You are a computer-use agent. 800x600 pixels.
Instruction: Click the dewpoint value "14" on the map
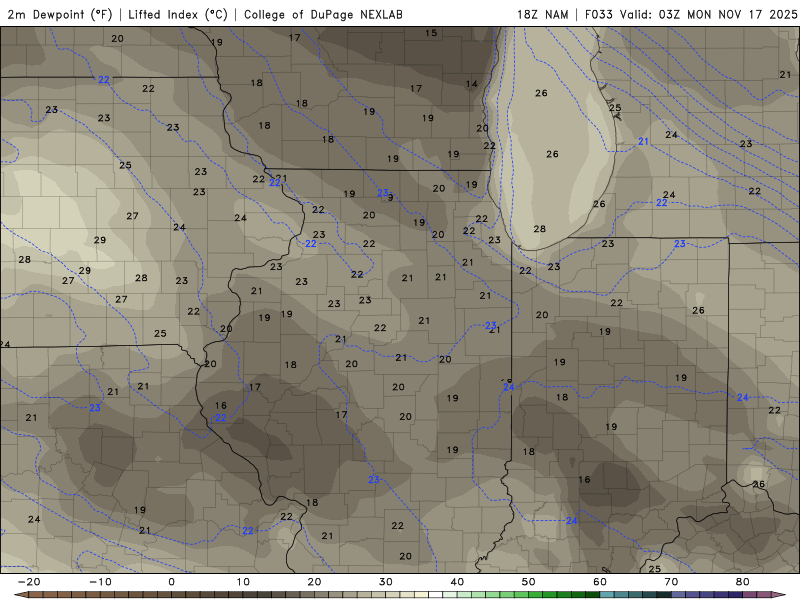tap(471, 84)
